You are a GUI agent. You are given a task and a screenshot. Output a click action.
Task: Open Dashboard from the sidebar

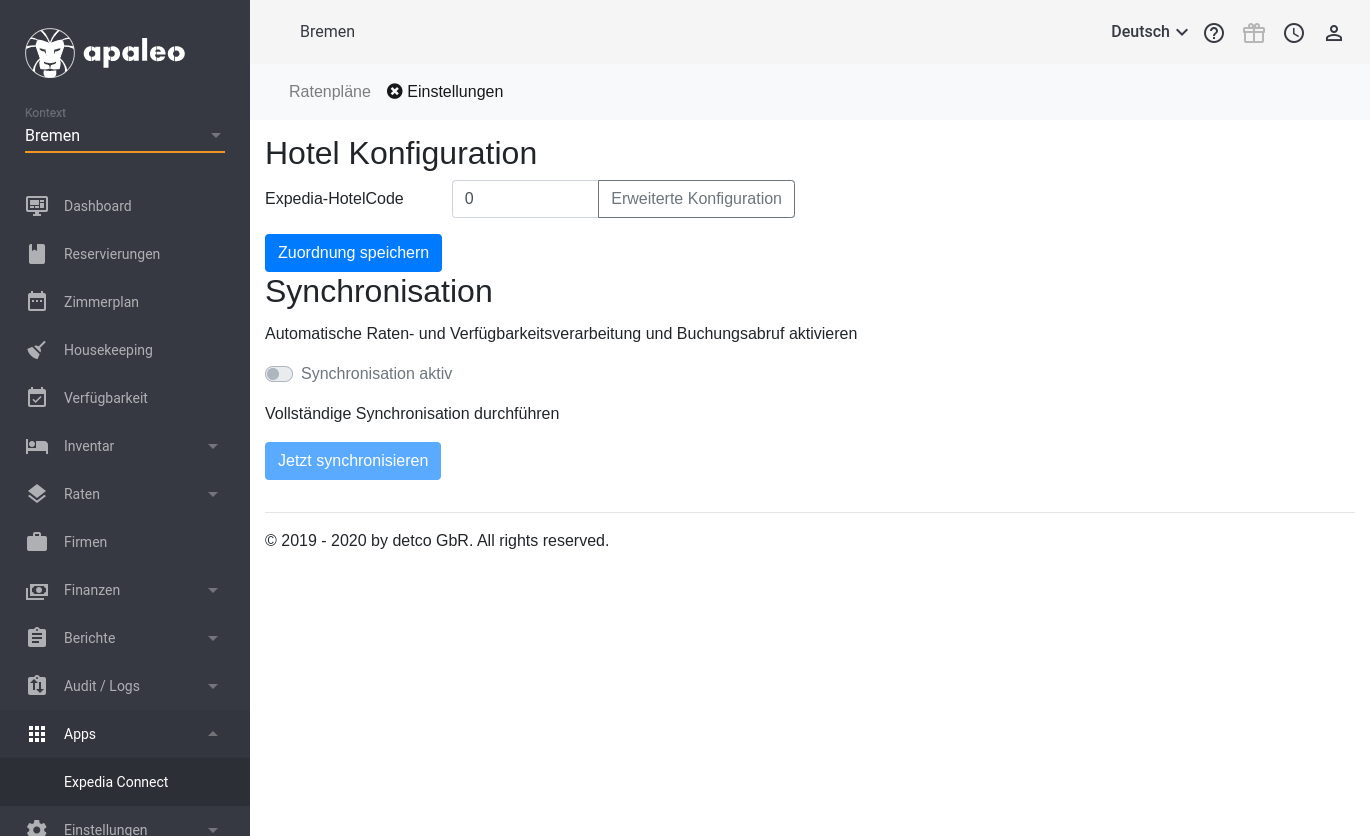pos(97,206)
